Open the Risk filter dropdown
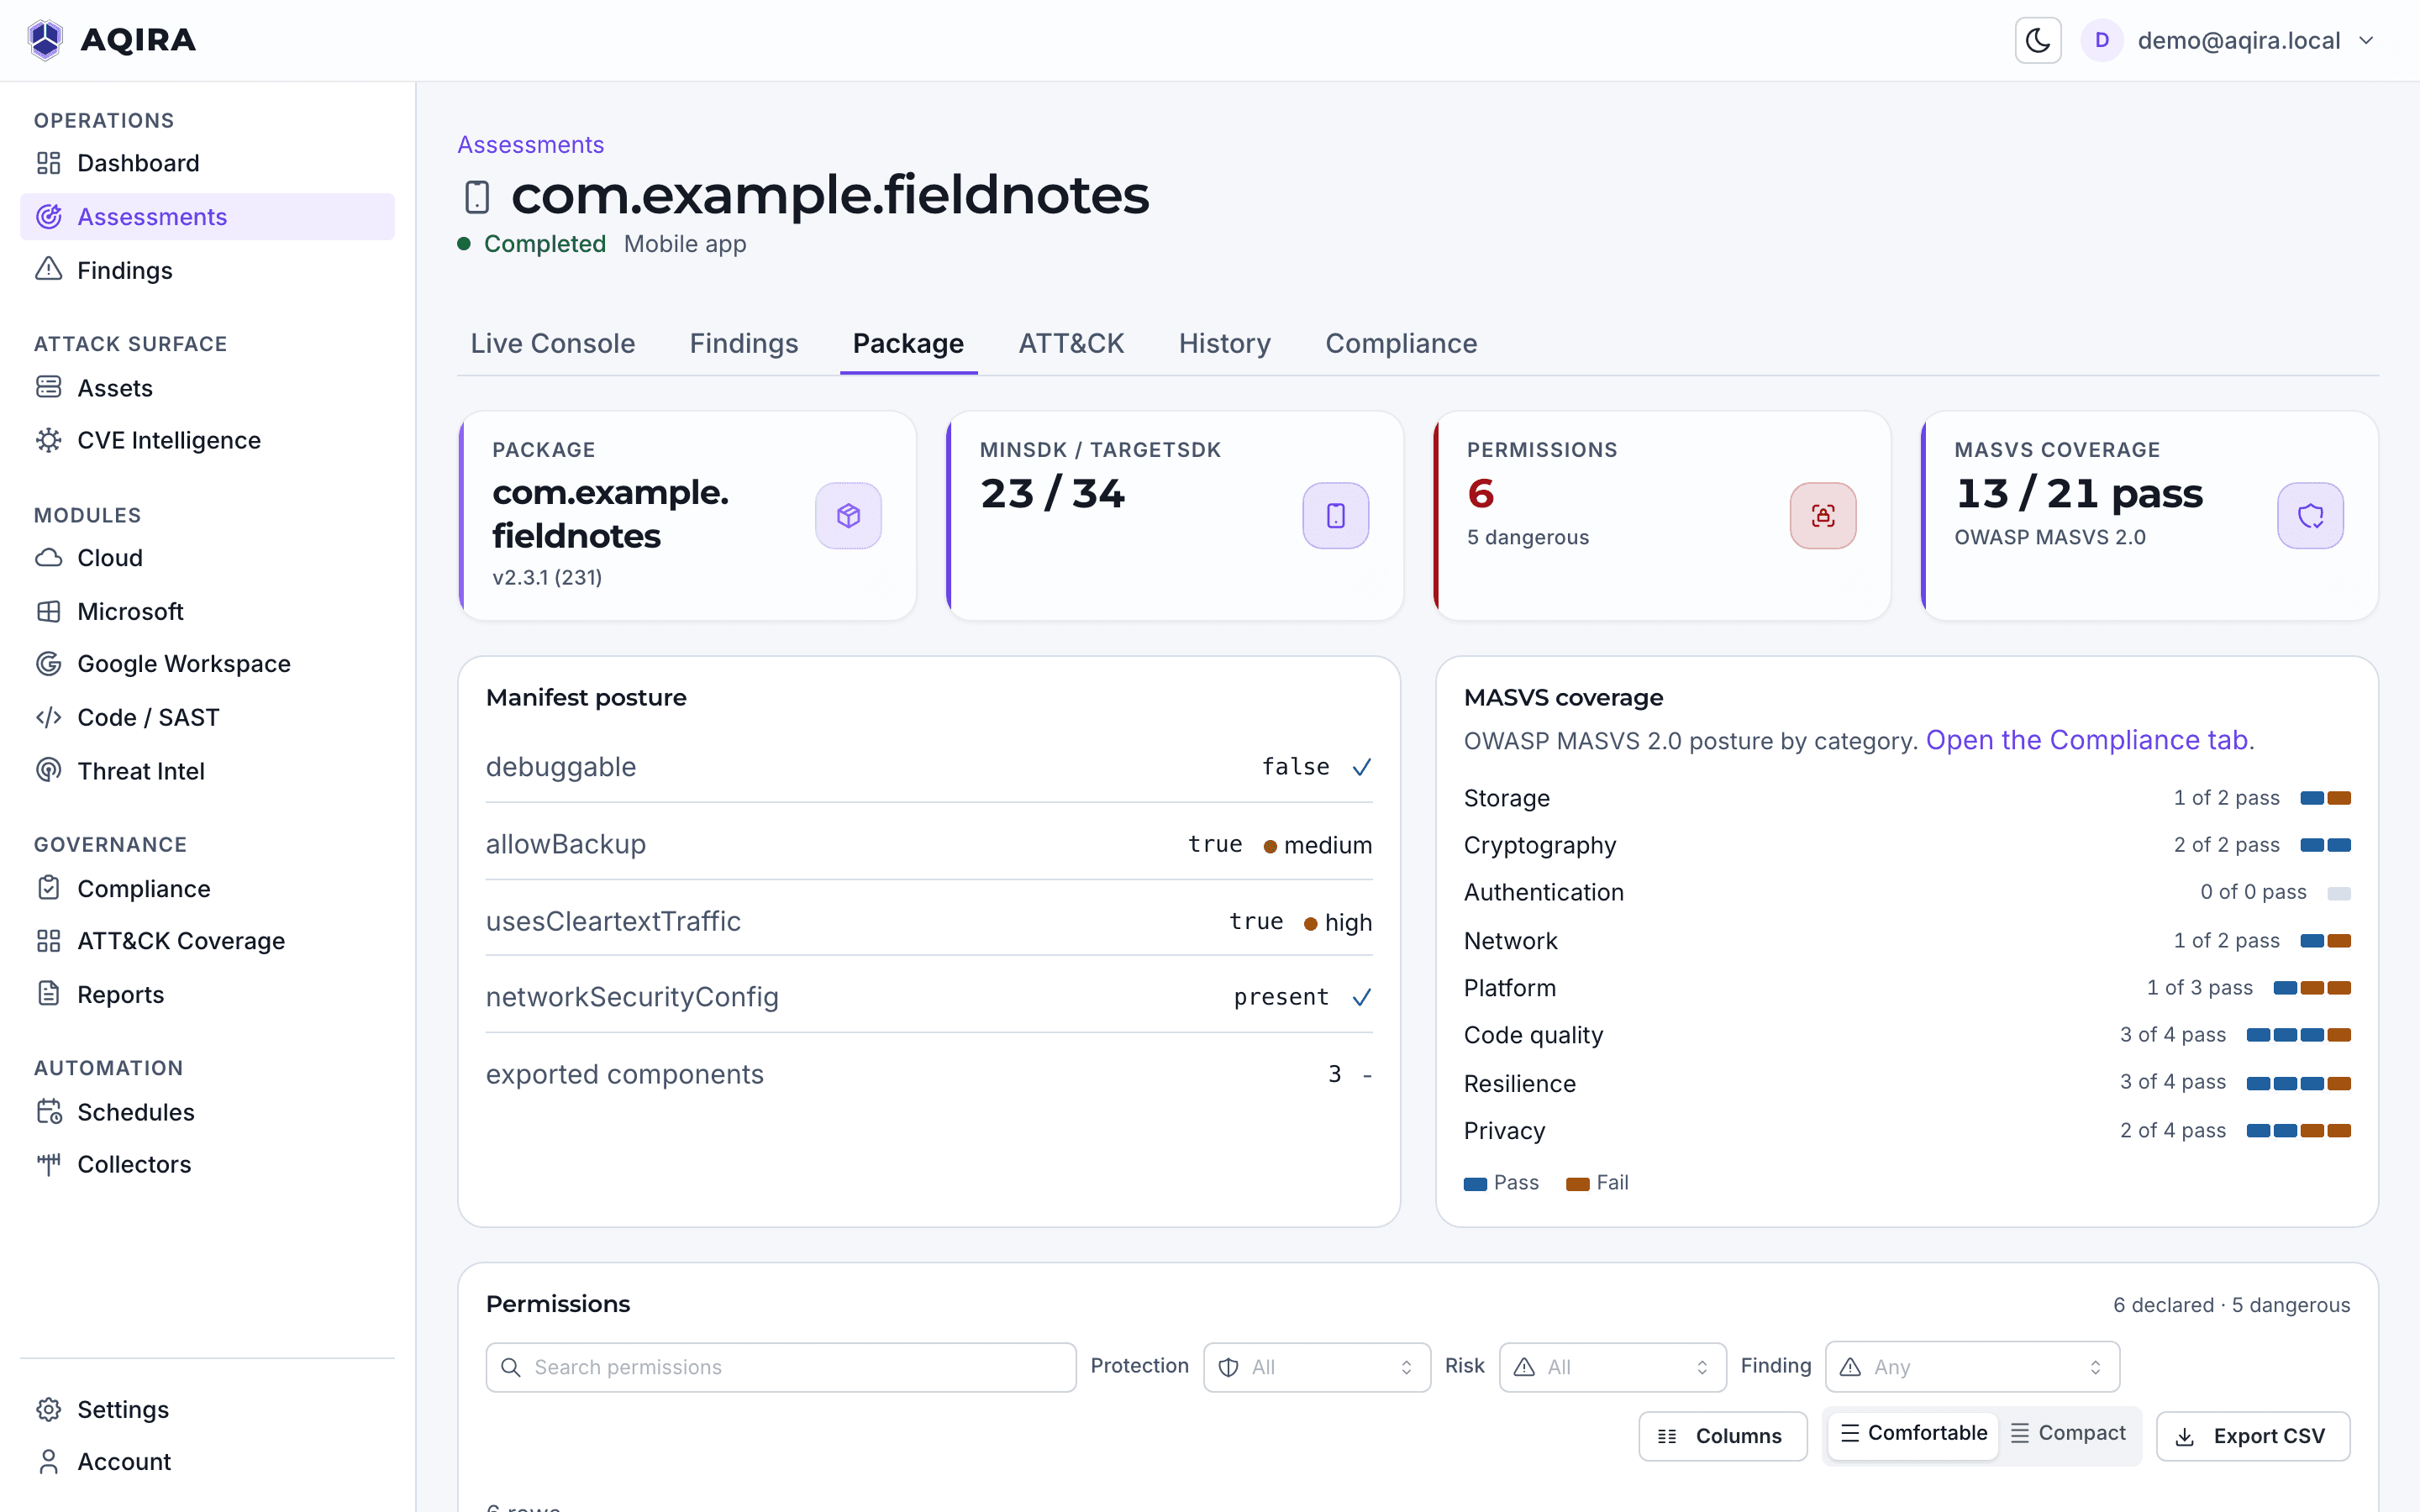The image size is (2420, 1512). (x=1612, y=1367)
